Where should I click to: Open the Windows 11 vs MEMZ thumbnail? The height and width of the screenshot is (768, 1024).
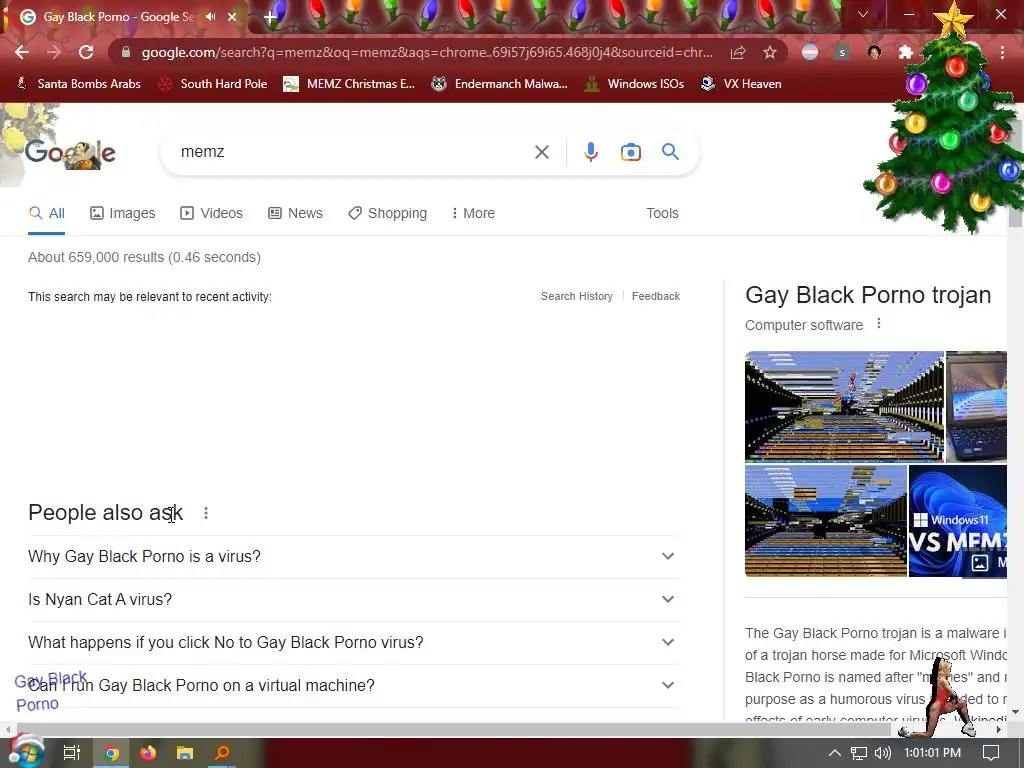tap(957, 521)
